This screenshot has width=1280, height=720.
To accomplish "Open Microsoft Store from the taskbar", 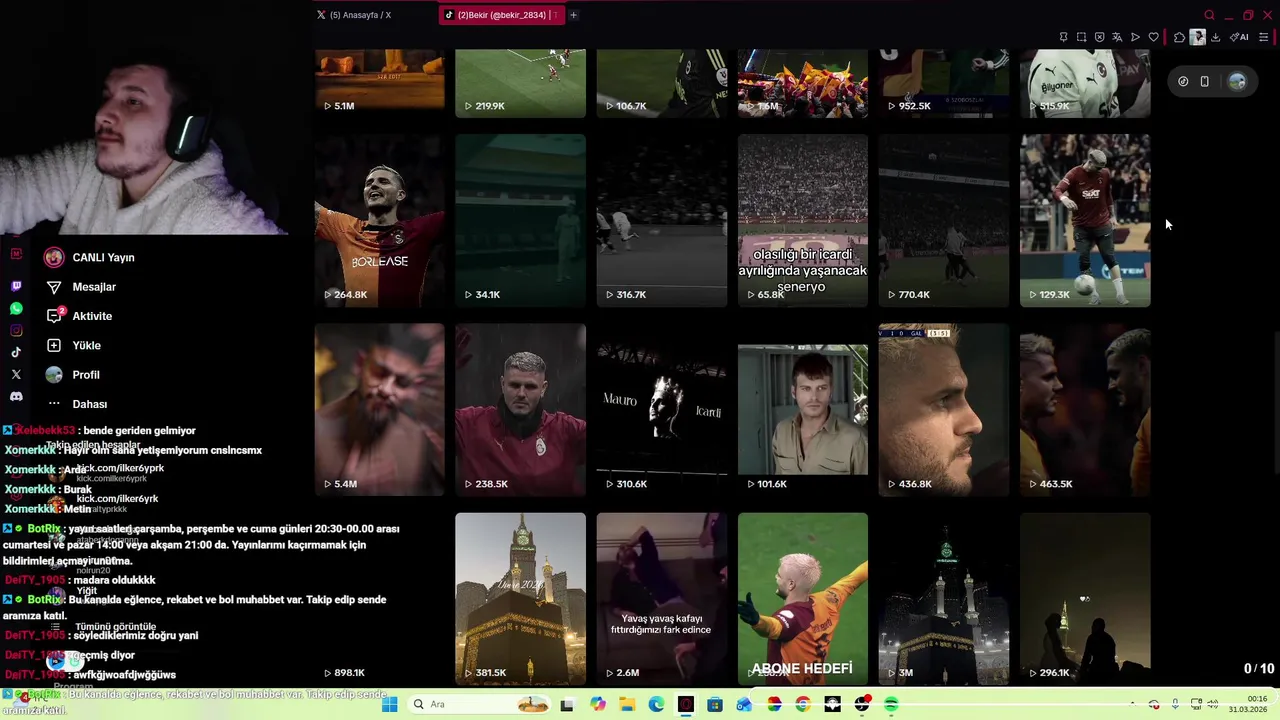I will tap(715, 705).
